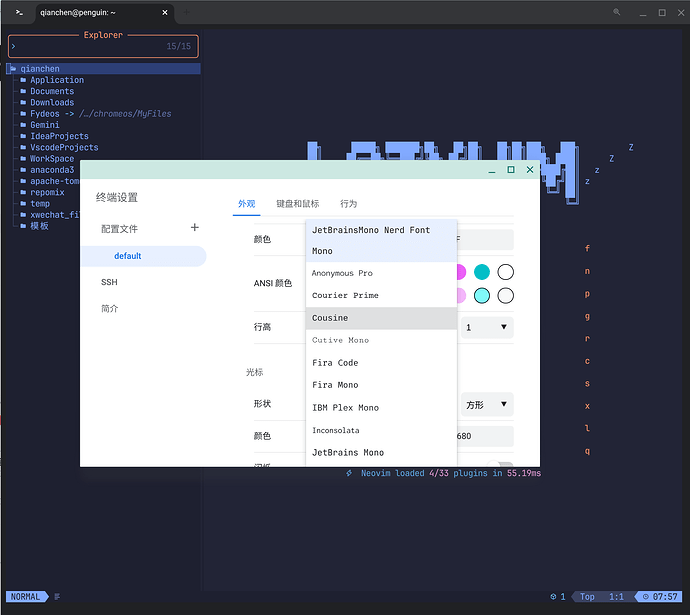The width and height of the screenshot is (690, 615).
Task: Switch to the 键盘和鼠标 tab
Action: tap(297, 204)
